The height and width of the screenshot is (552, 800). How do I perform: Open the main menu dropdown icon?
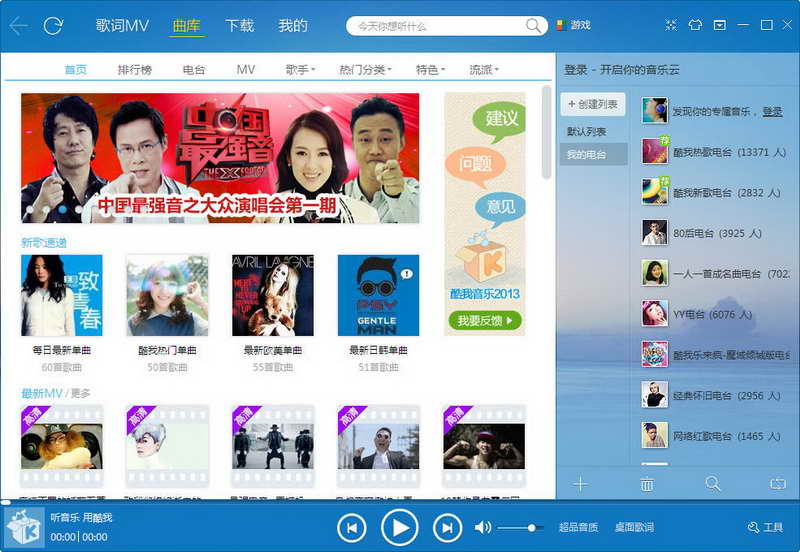click(719, 25)
